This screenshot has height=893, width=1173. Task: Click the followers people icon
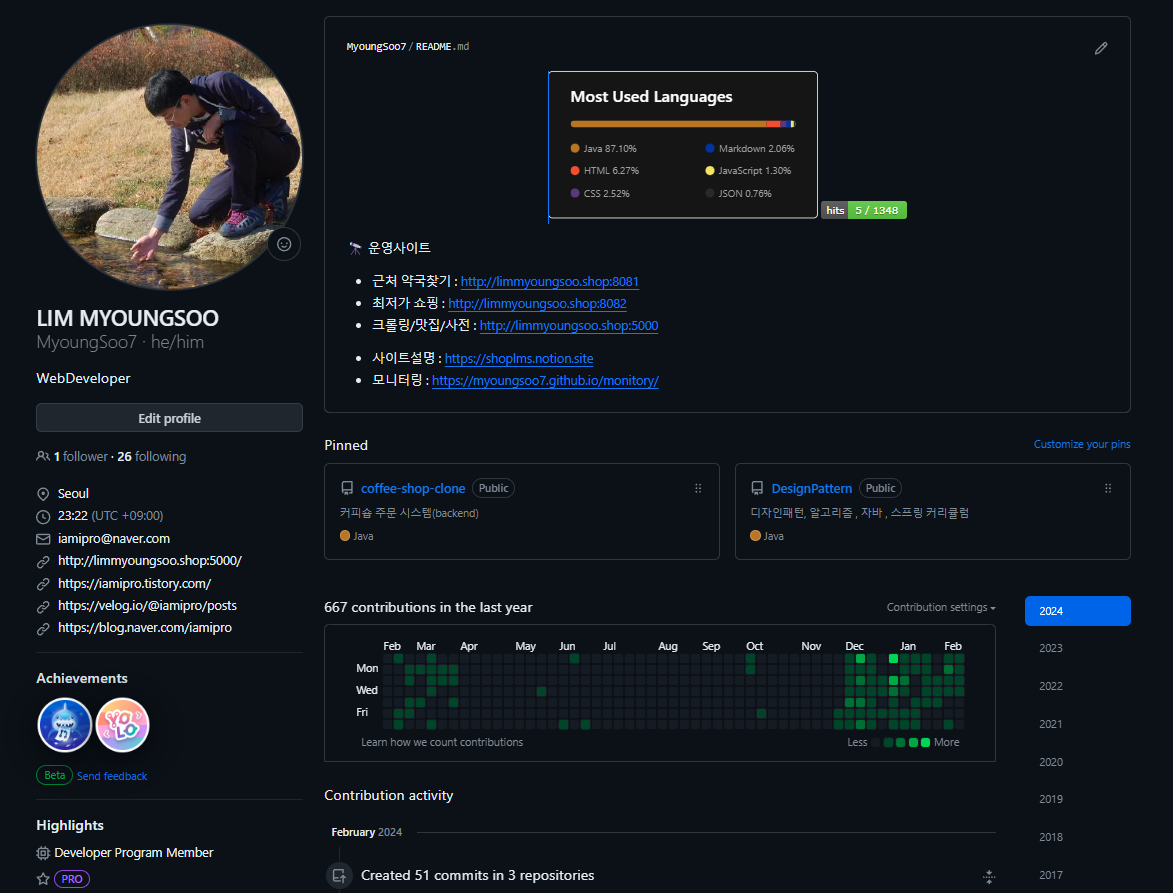click(x=43, y=456)
